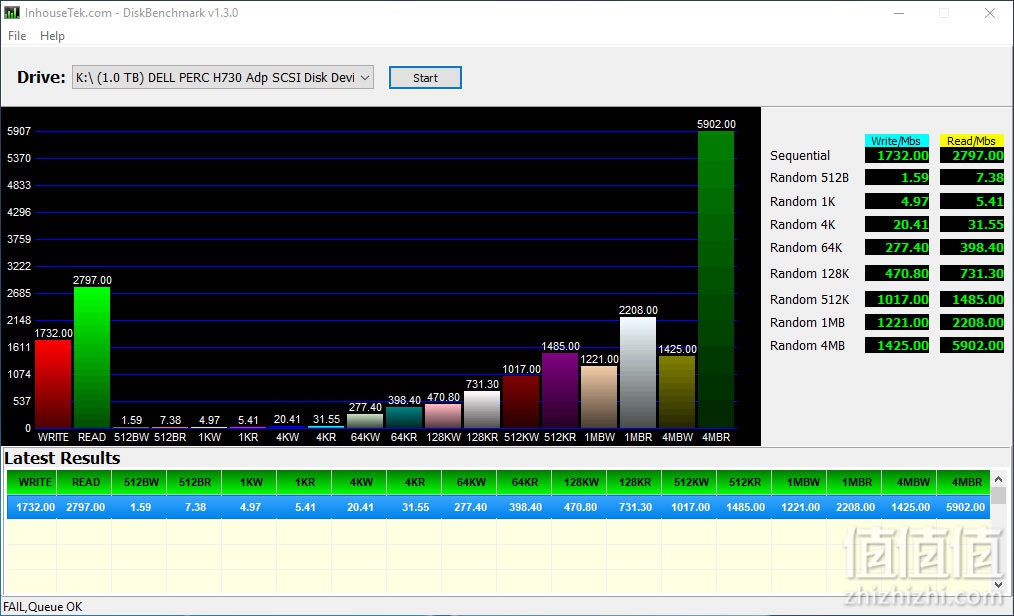1014x616 pixels.
Task: Close the DiskBenchmark window
Action: pyautogui.click(x=989, y=13)
